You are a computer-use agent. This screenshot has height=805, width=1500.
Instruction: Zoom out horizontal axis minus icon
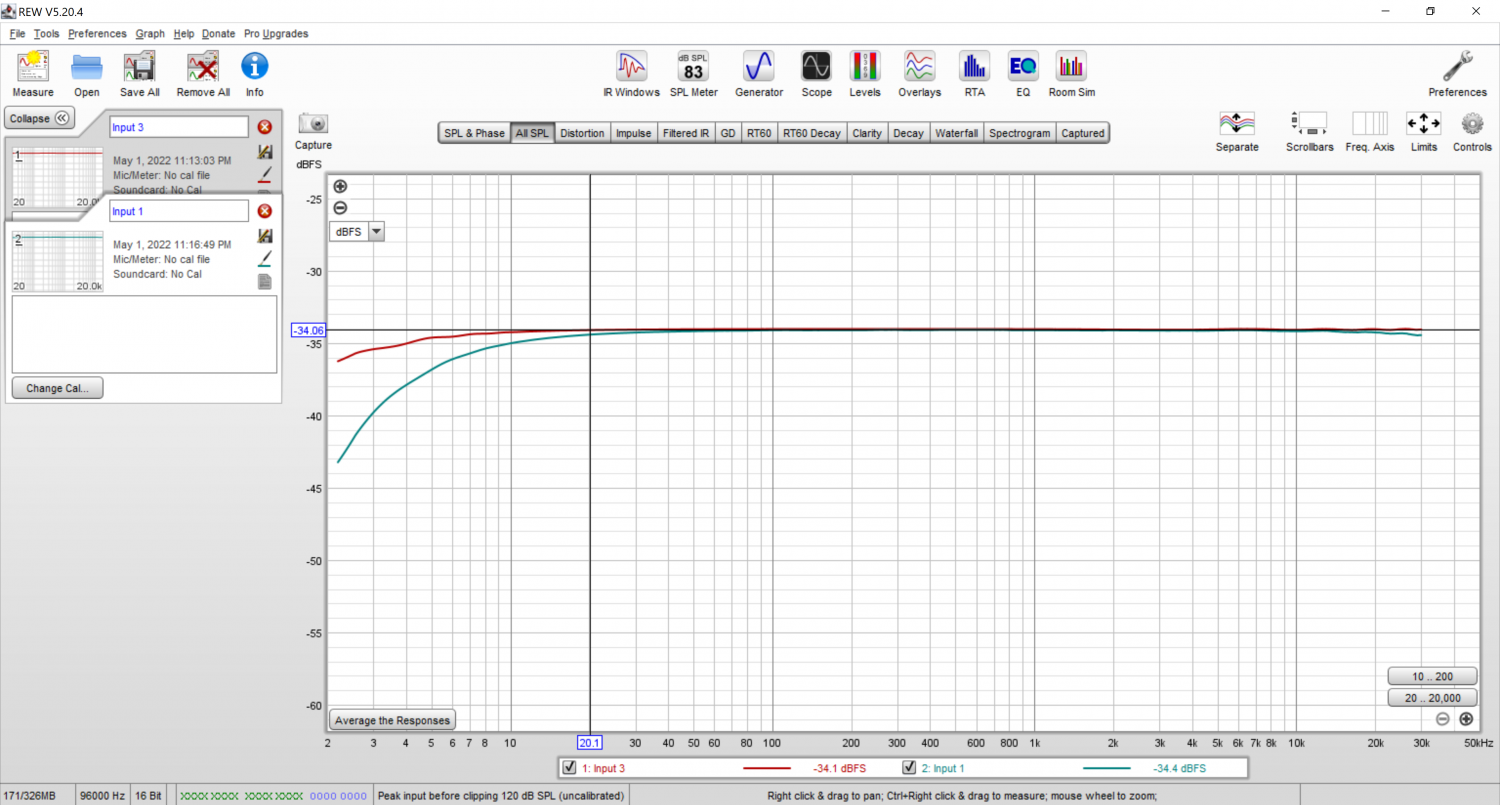1443,719
